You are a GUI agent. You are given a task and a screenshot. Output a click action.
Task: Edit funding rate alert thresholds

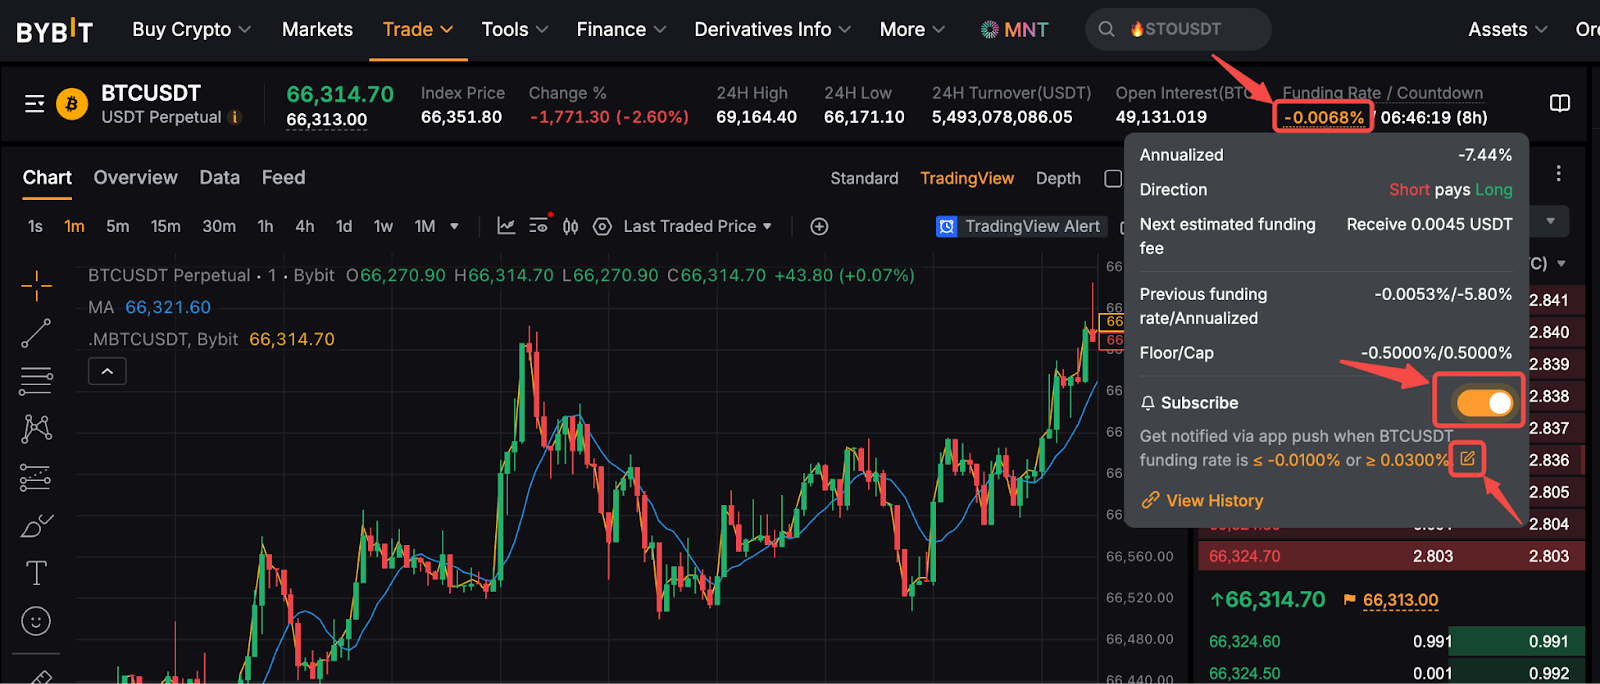(1467, 459)
